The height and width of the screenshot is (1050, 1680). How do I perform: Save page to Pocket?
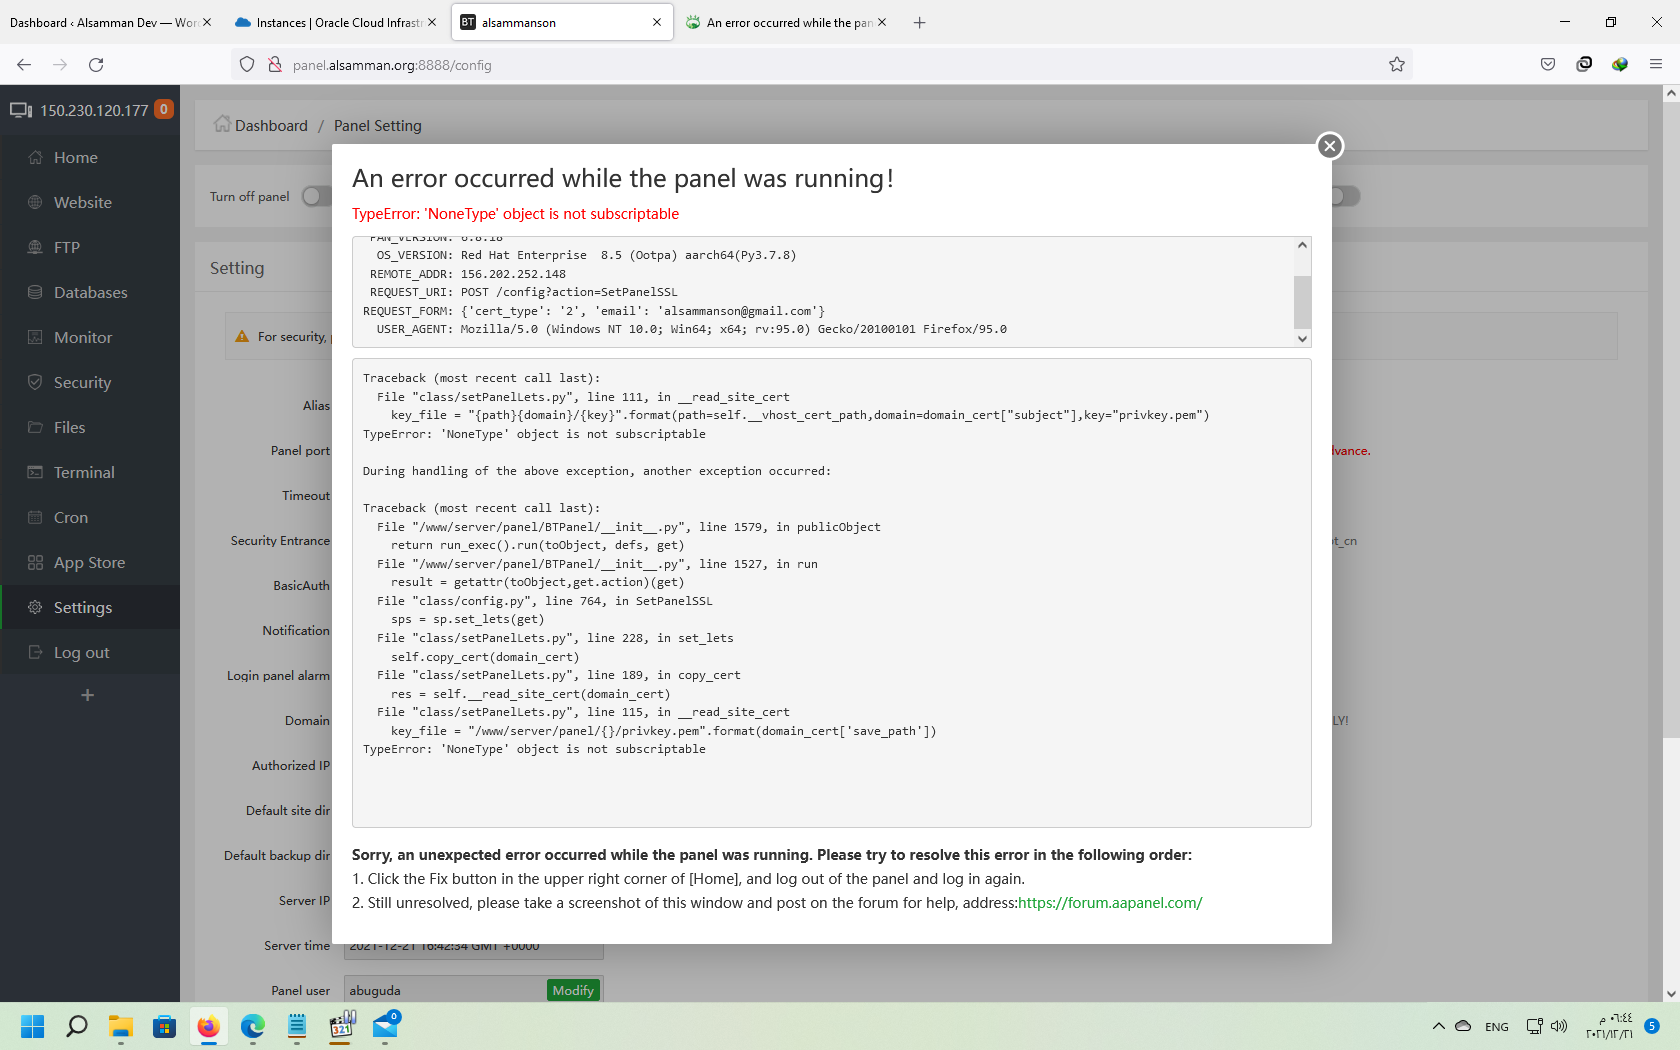click(x=1548, y=65)
